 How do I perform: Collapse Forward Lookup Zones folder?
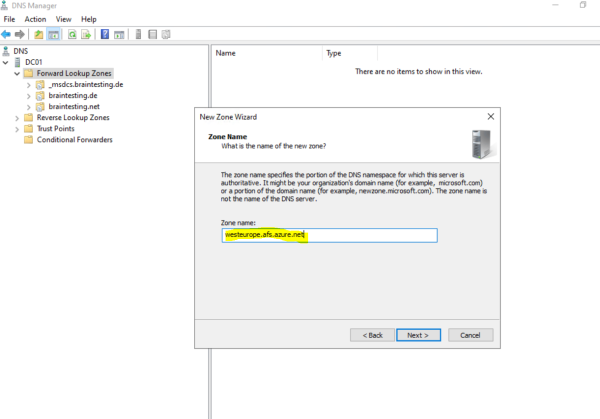(17, 73)
